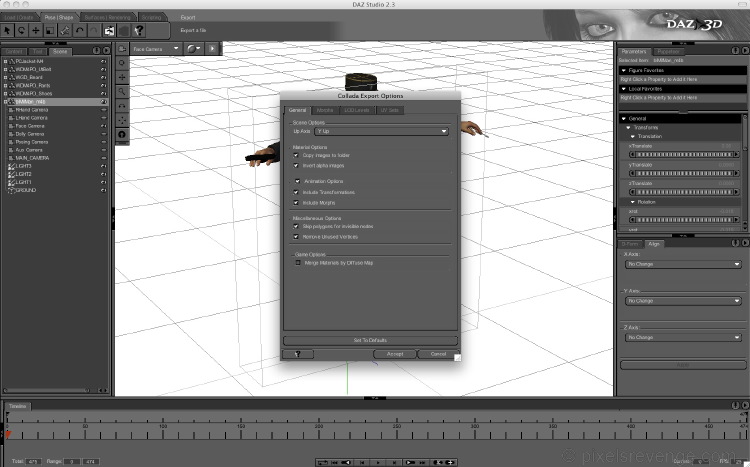Click the viewport play/render arrow button

(212, 49)
